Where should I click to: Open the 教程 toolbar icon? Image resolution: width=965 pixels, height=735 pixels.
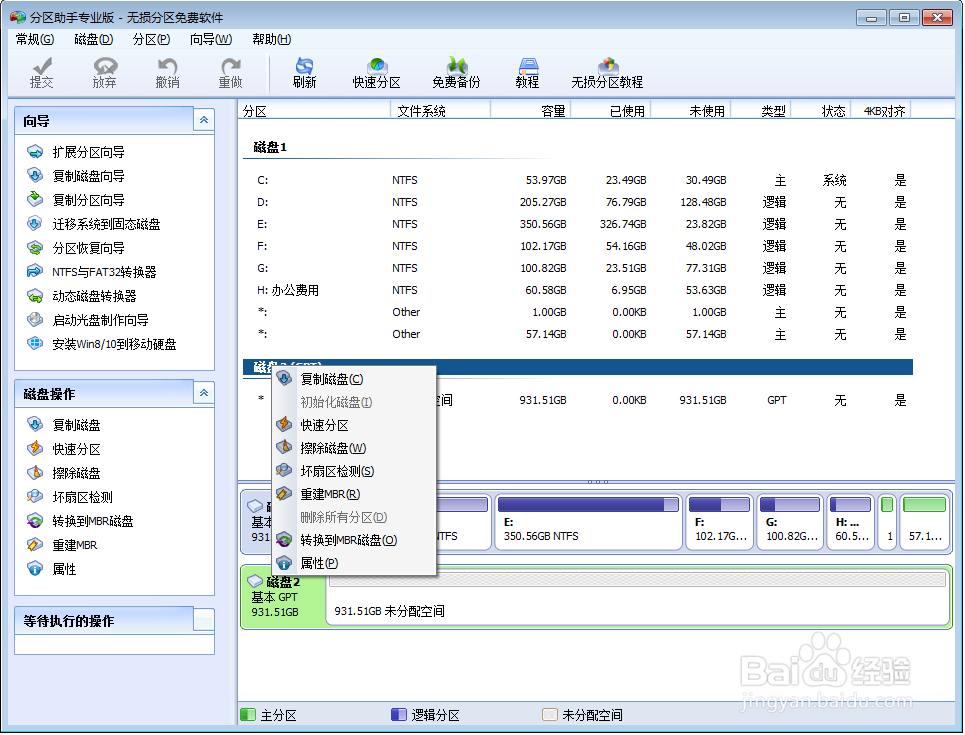(527, 72)
